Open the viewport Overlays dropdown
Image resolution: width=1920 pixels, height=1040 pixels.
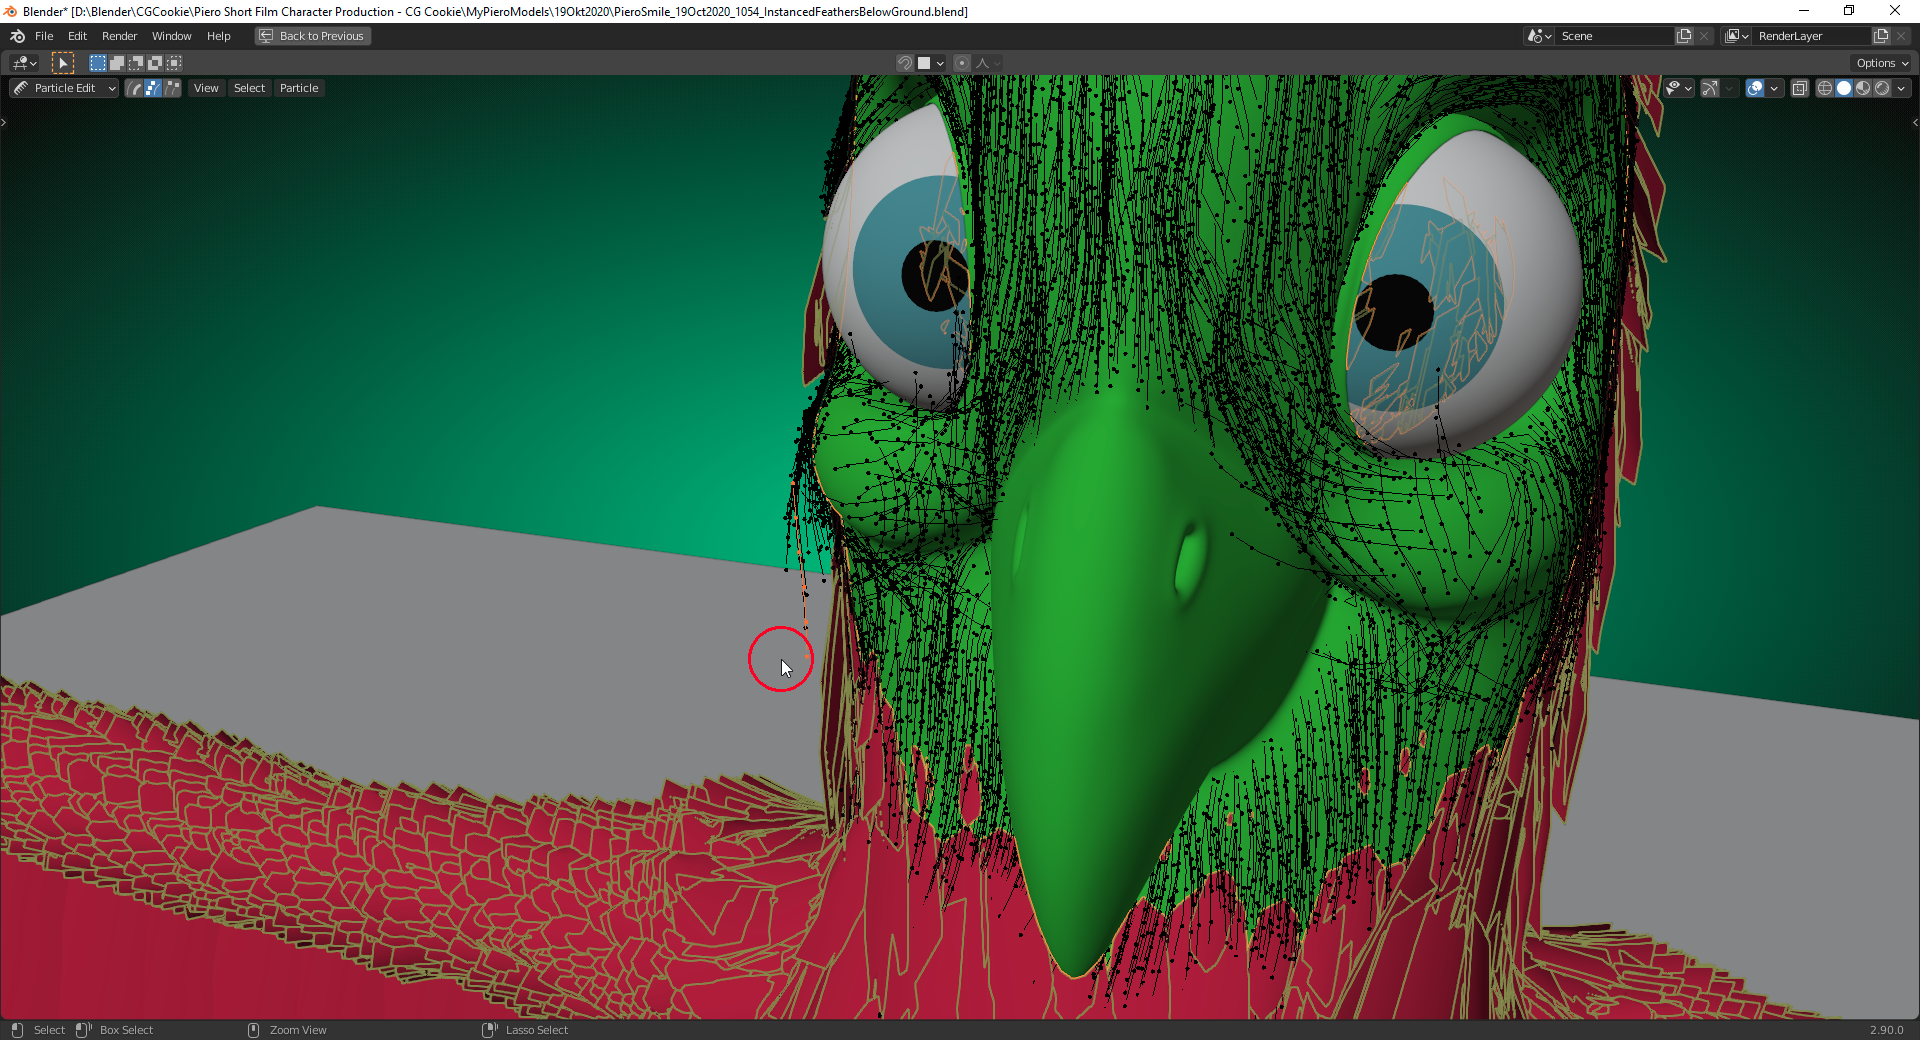[1772, 88]
